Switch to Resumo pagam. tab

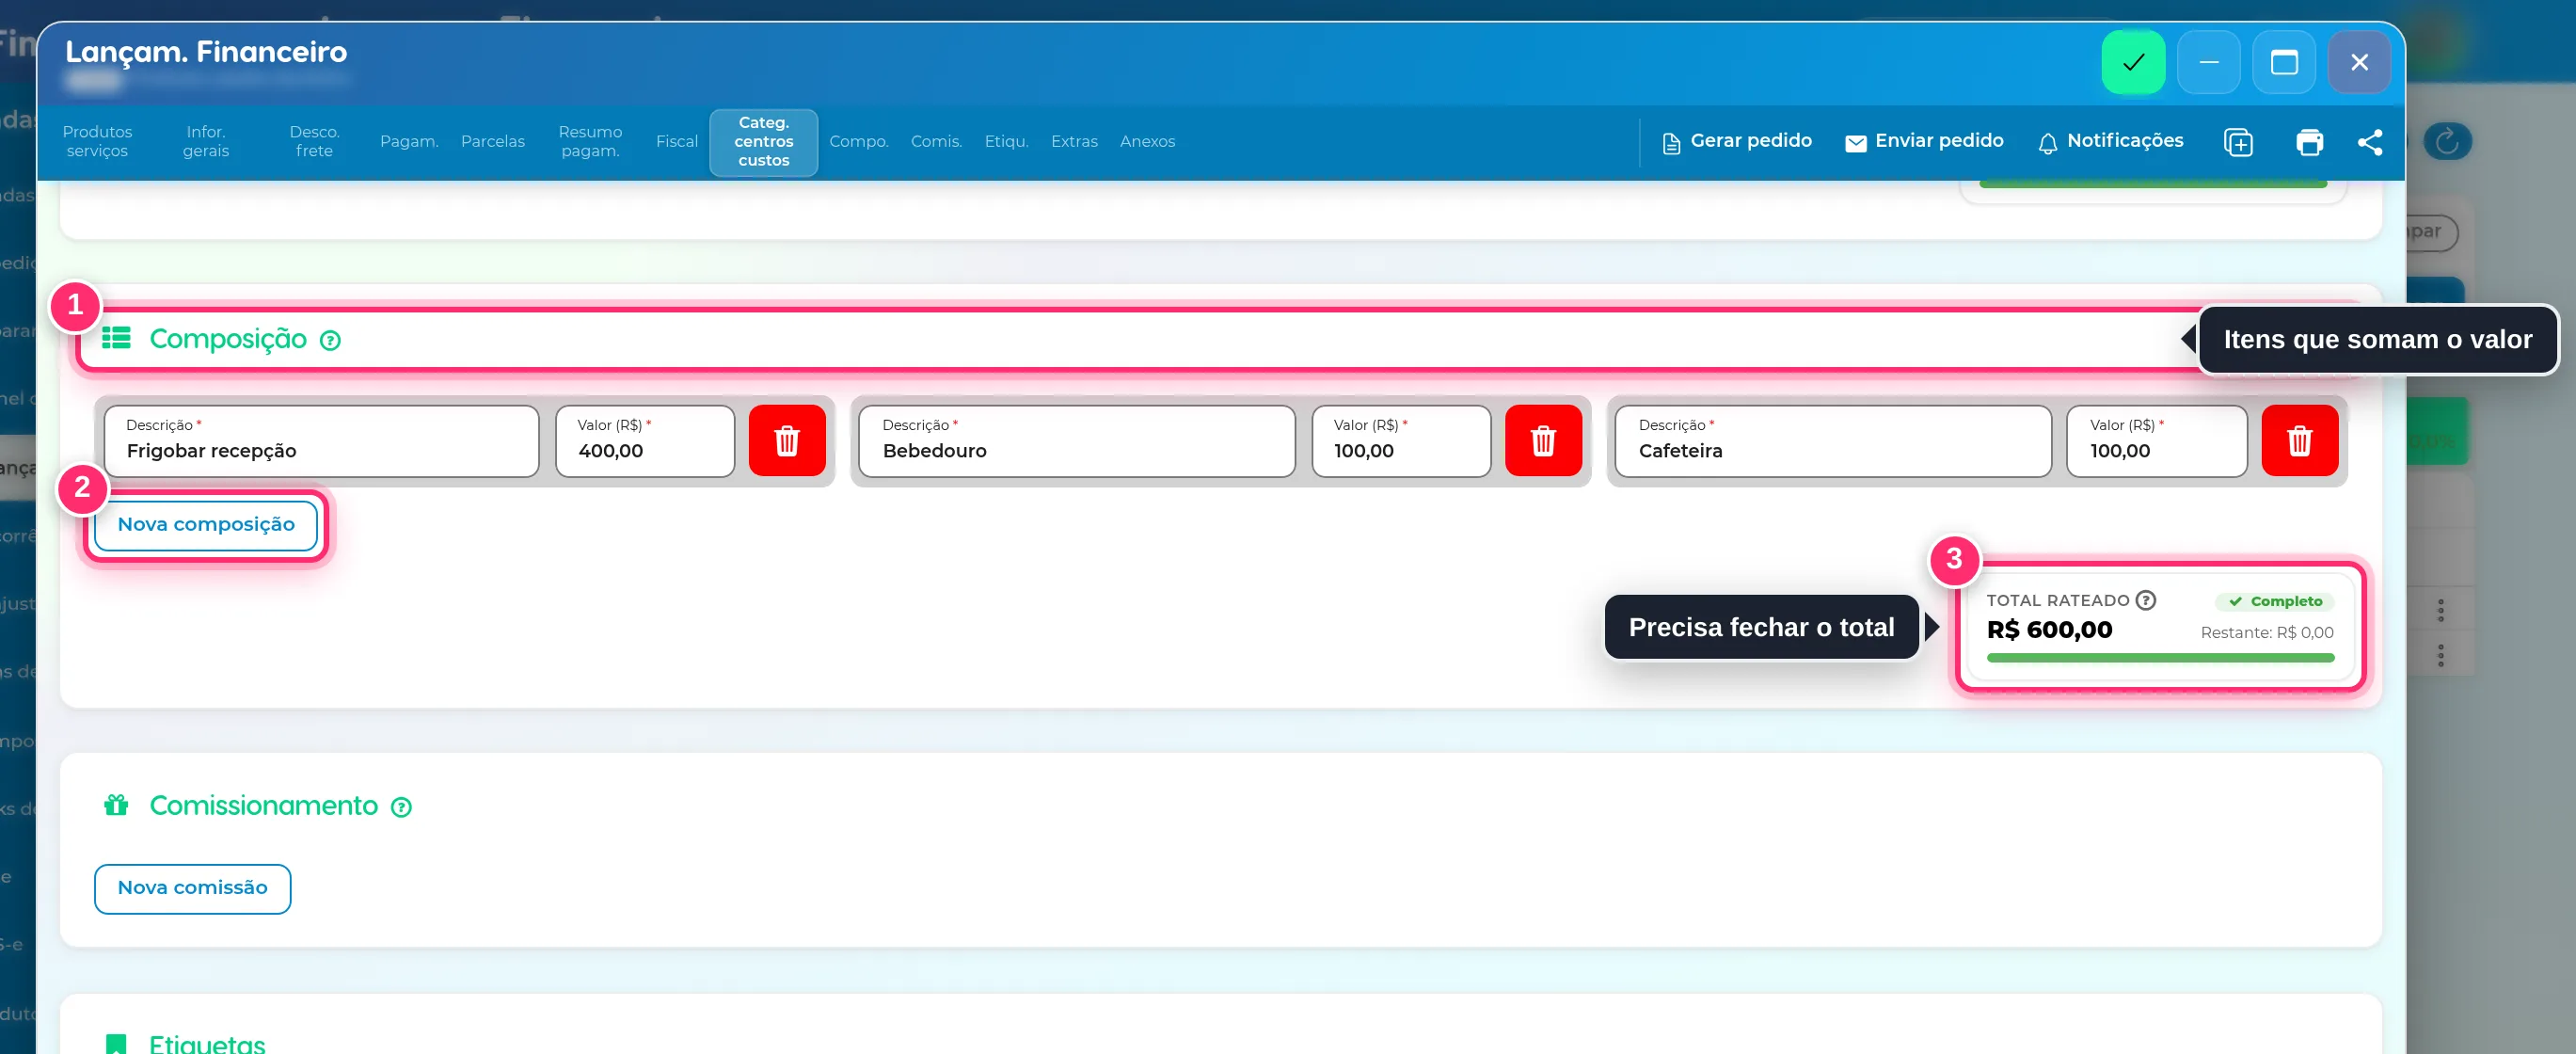pos(590,141)
